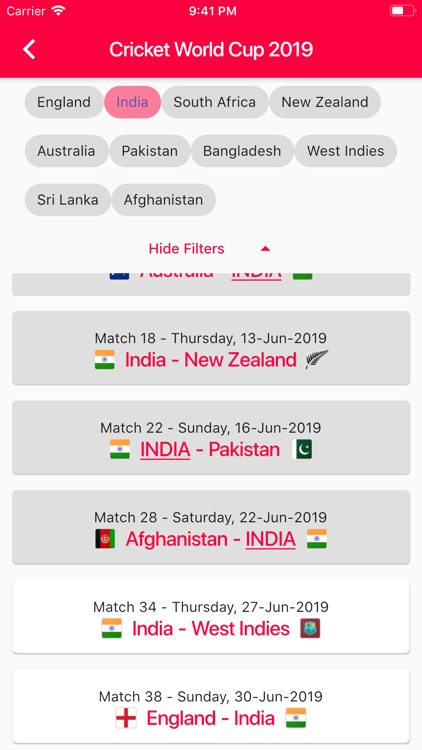The width and height of the screenshot is (422, 750).
Task: Open Match 34 India - West Indies
Action: pos(211,616)
